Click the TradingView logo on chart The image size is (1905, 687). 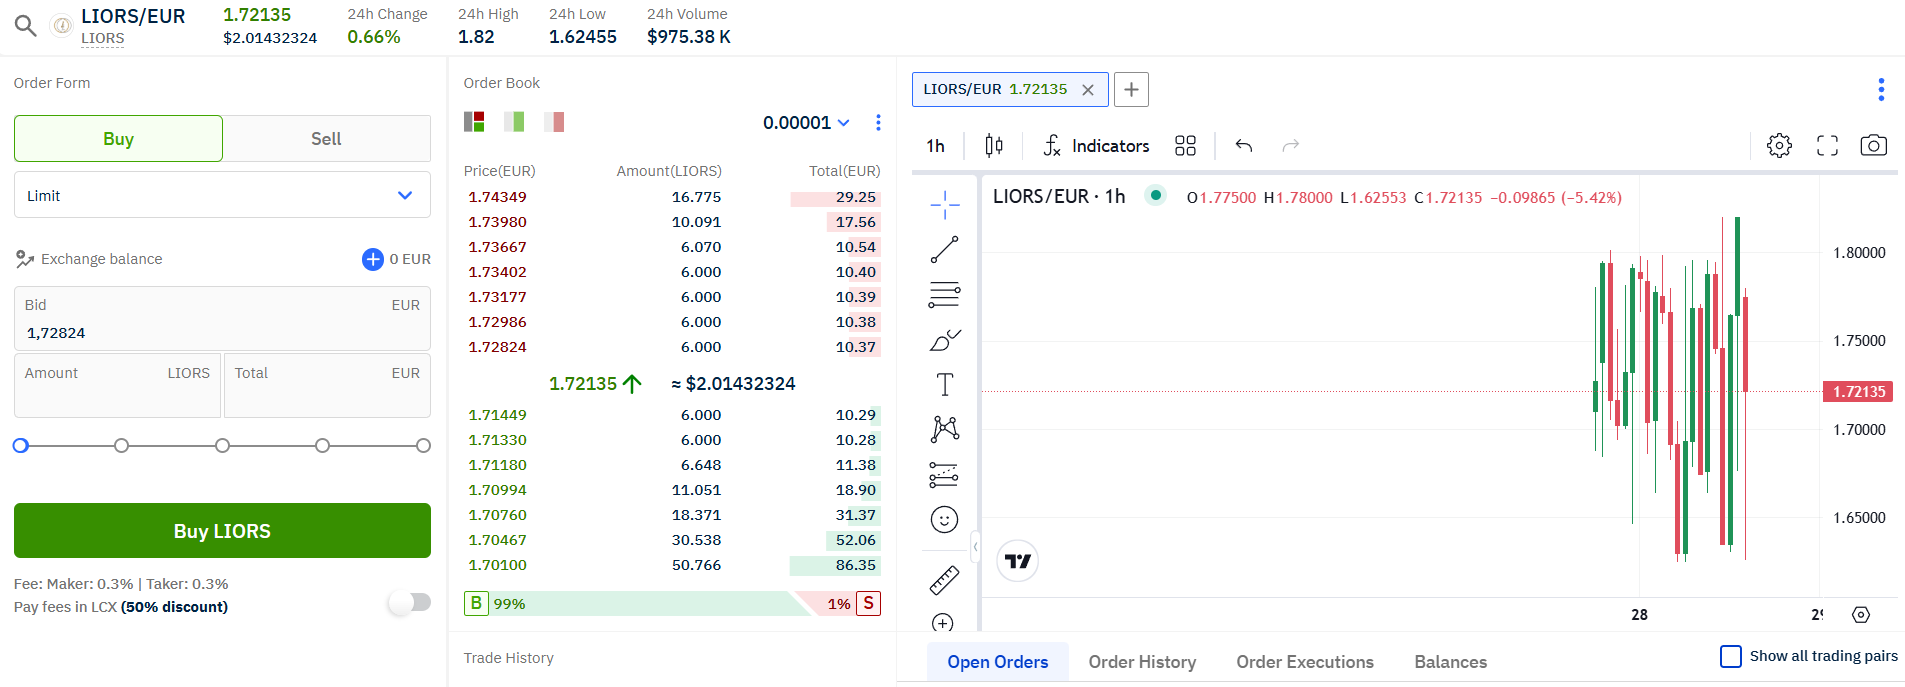coord(1017,561)
